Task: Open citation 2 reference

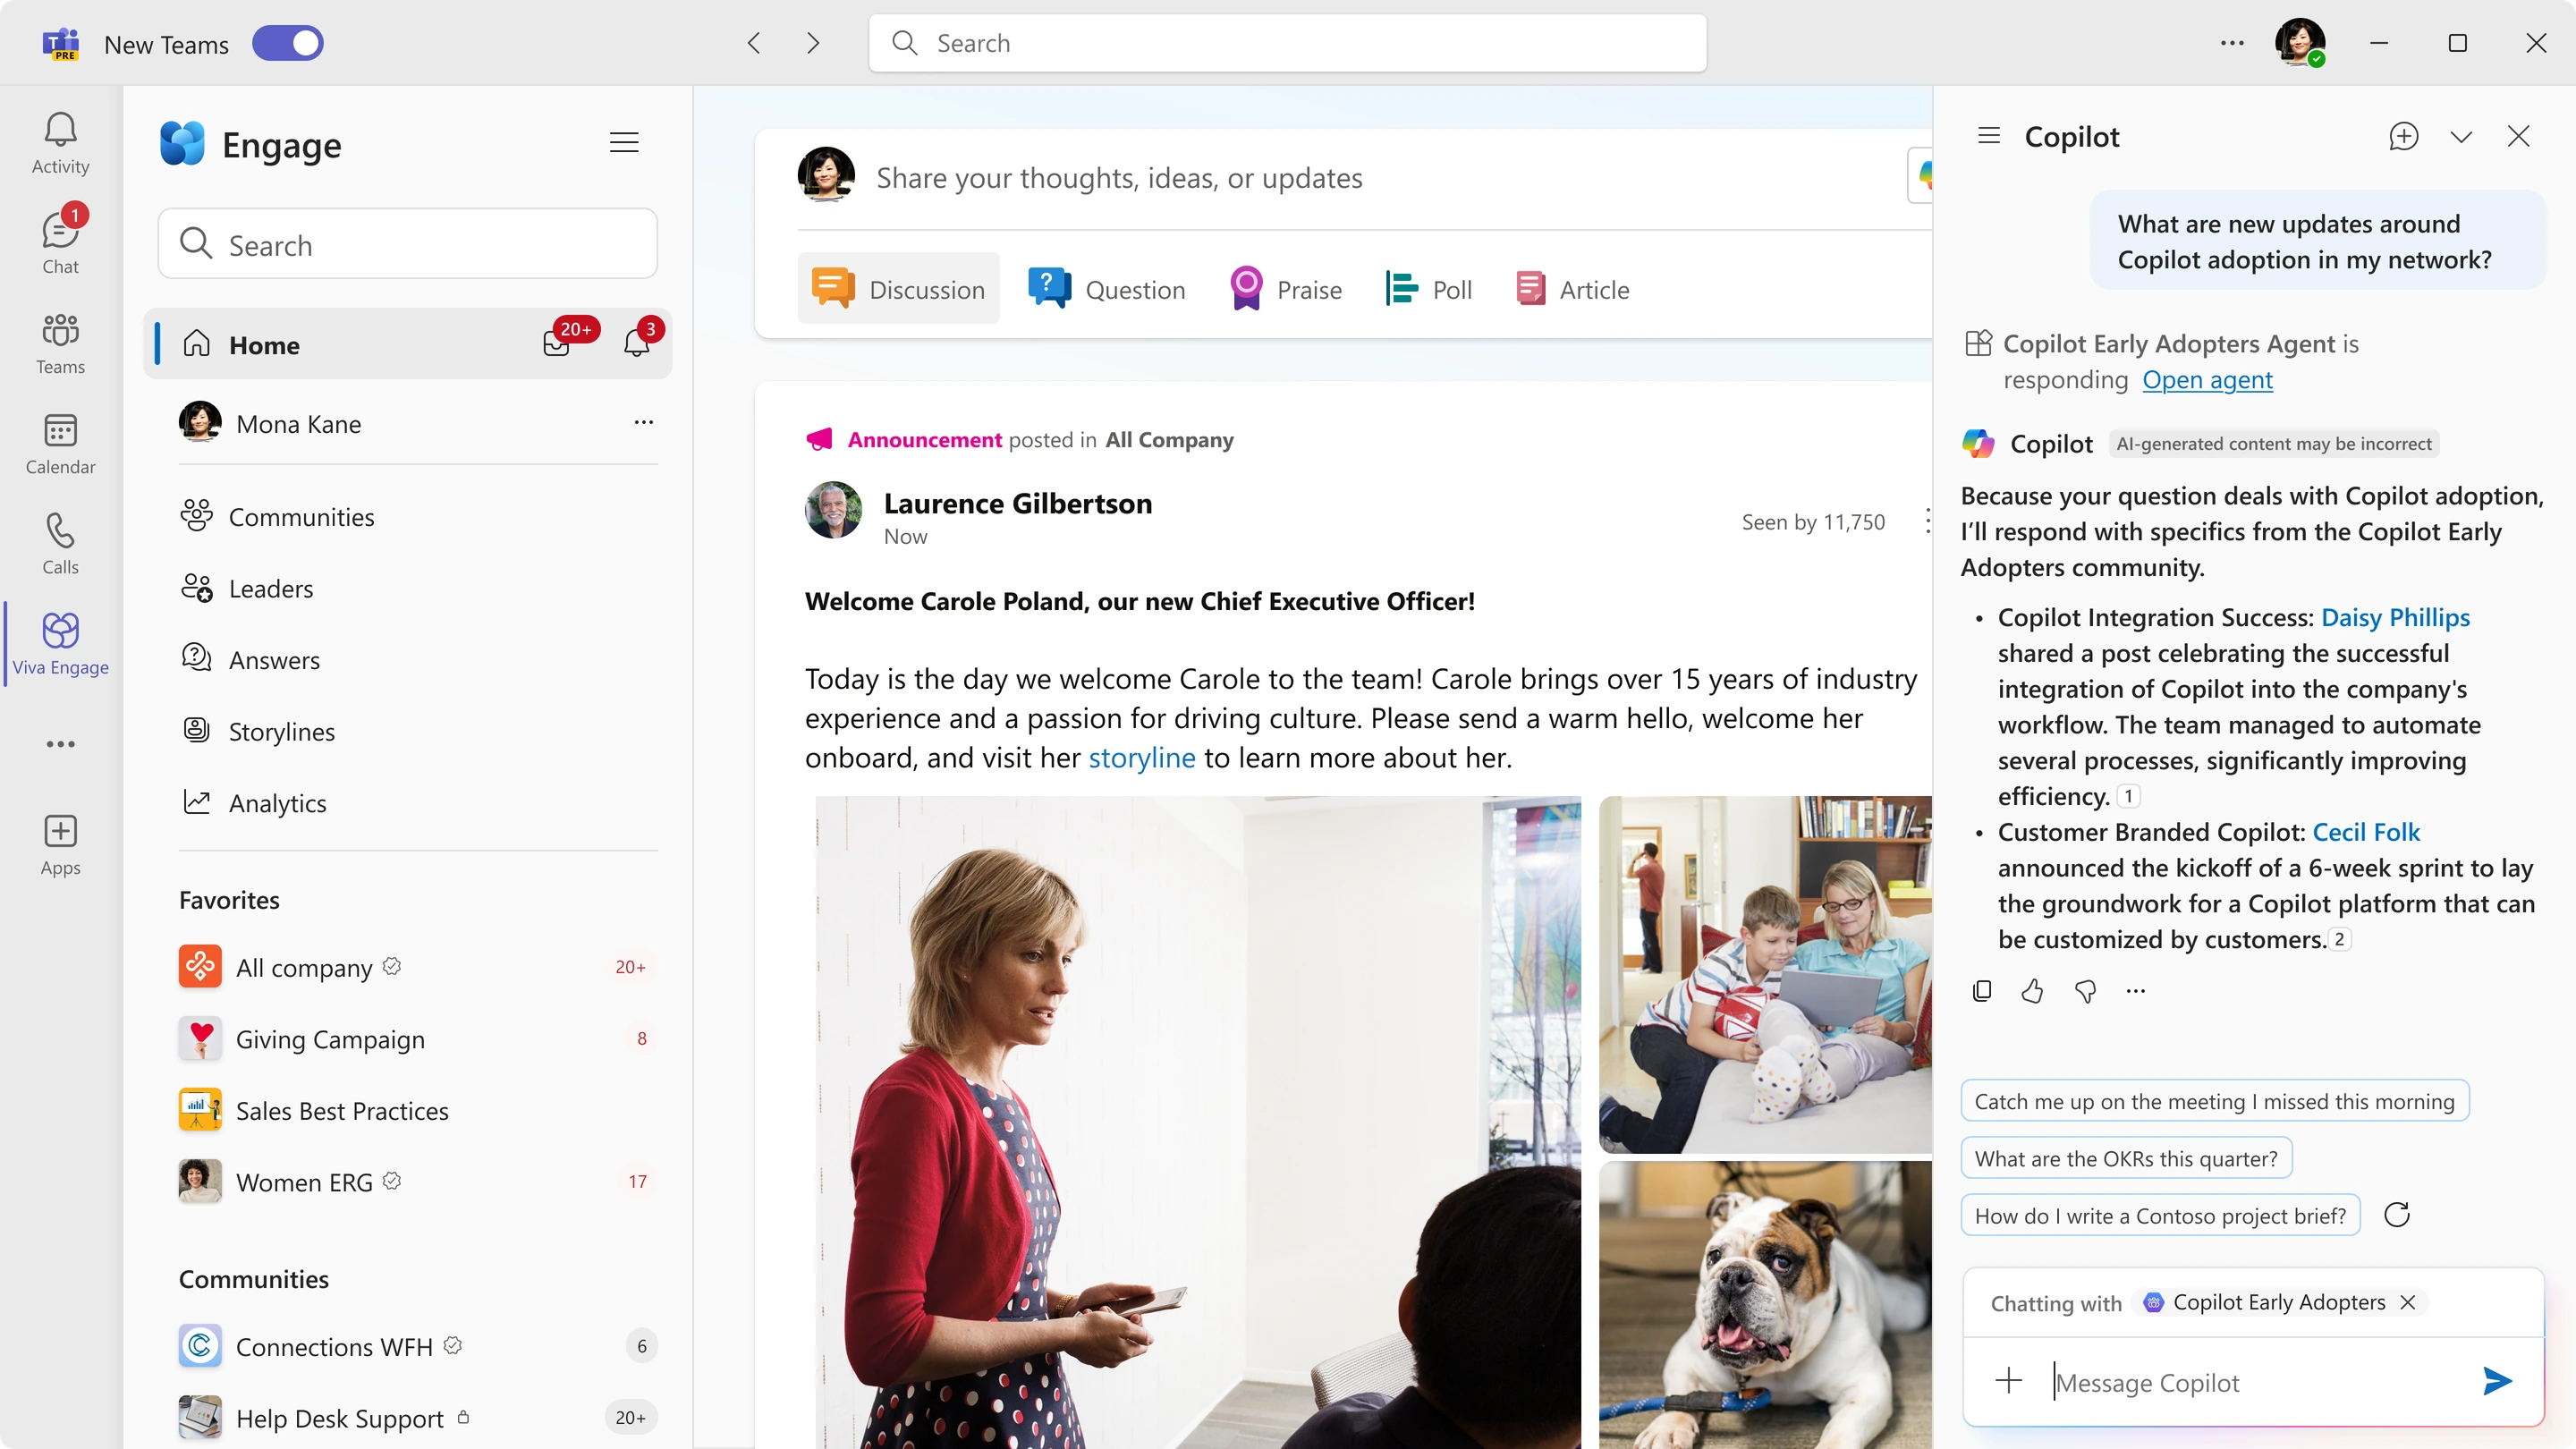Action: pyautogui.click(x=2339, y=939)
